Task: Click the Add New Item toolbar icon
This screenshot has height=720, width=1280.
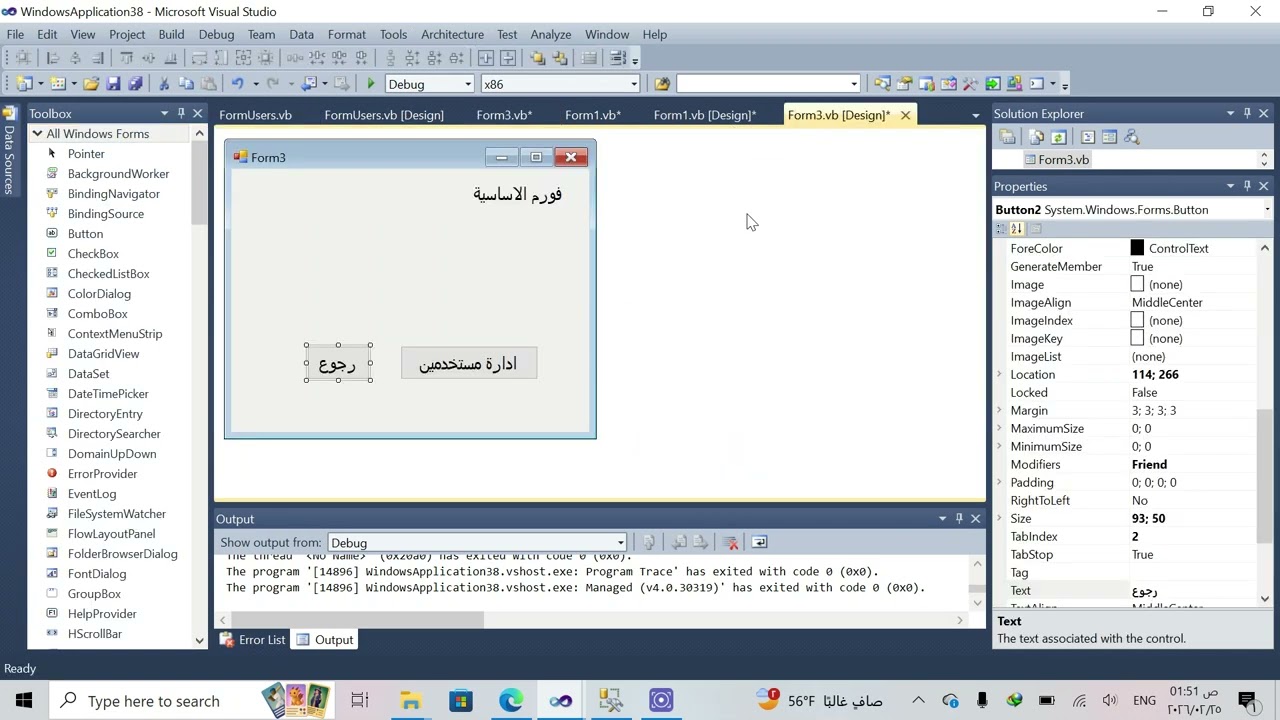Action: [58, 84]
